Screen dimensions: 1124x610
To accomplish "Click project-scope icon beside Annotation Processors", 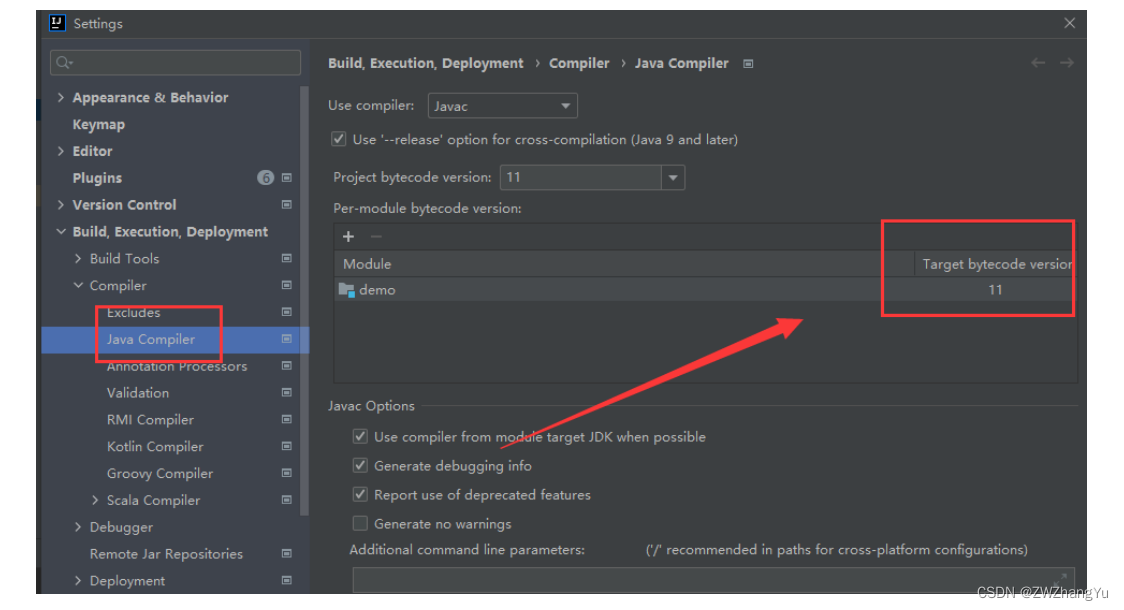I will [x=287, y=366].
